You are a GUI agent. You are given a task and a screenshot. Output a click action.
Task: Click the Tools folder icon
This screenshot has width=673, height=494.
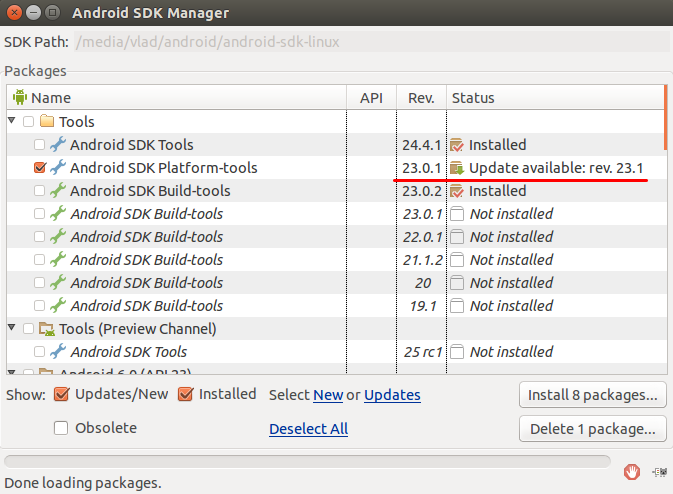tap(47, 122)
